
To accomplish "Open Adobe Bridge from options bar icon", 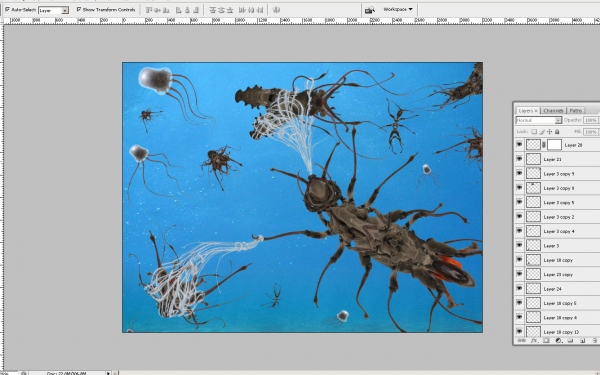I will (370, 10).
